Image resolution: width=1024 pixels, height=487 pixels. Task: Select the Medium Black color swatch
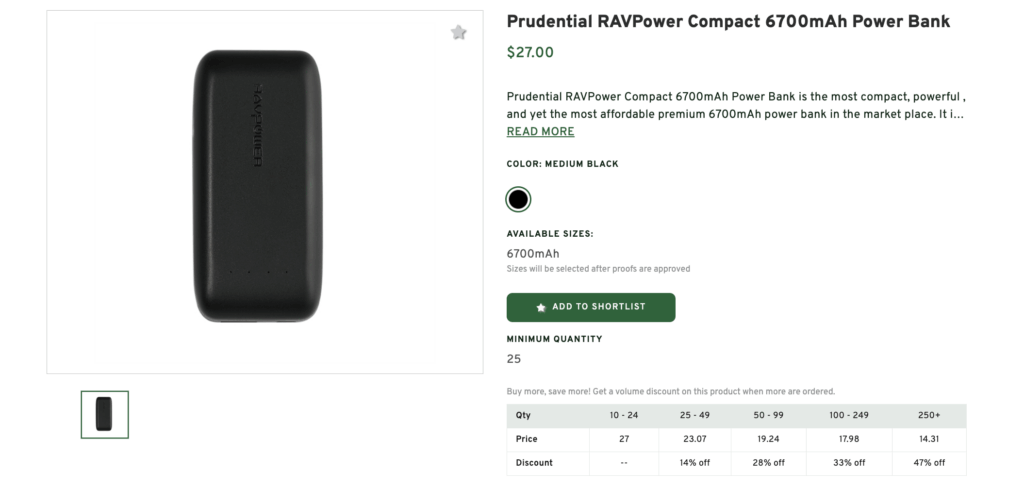tap(518, 199)
